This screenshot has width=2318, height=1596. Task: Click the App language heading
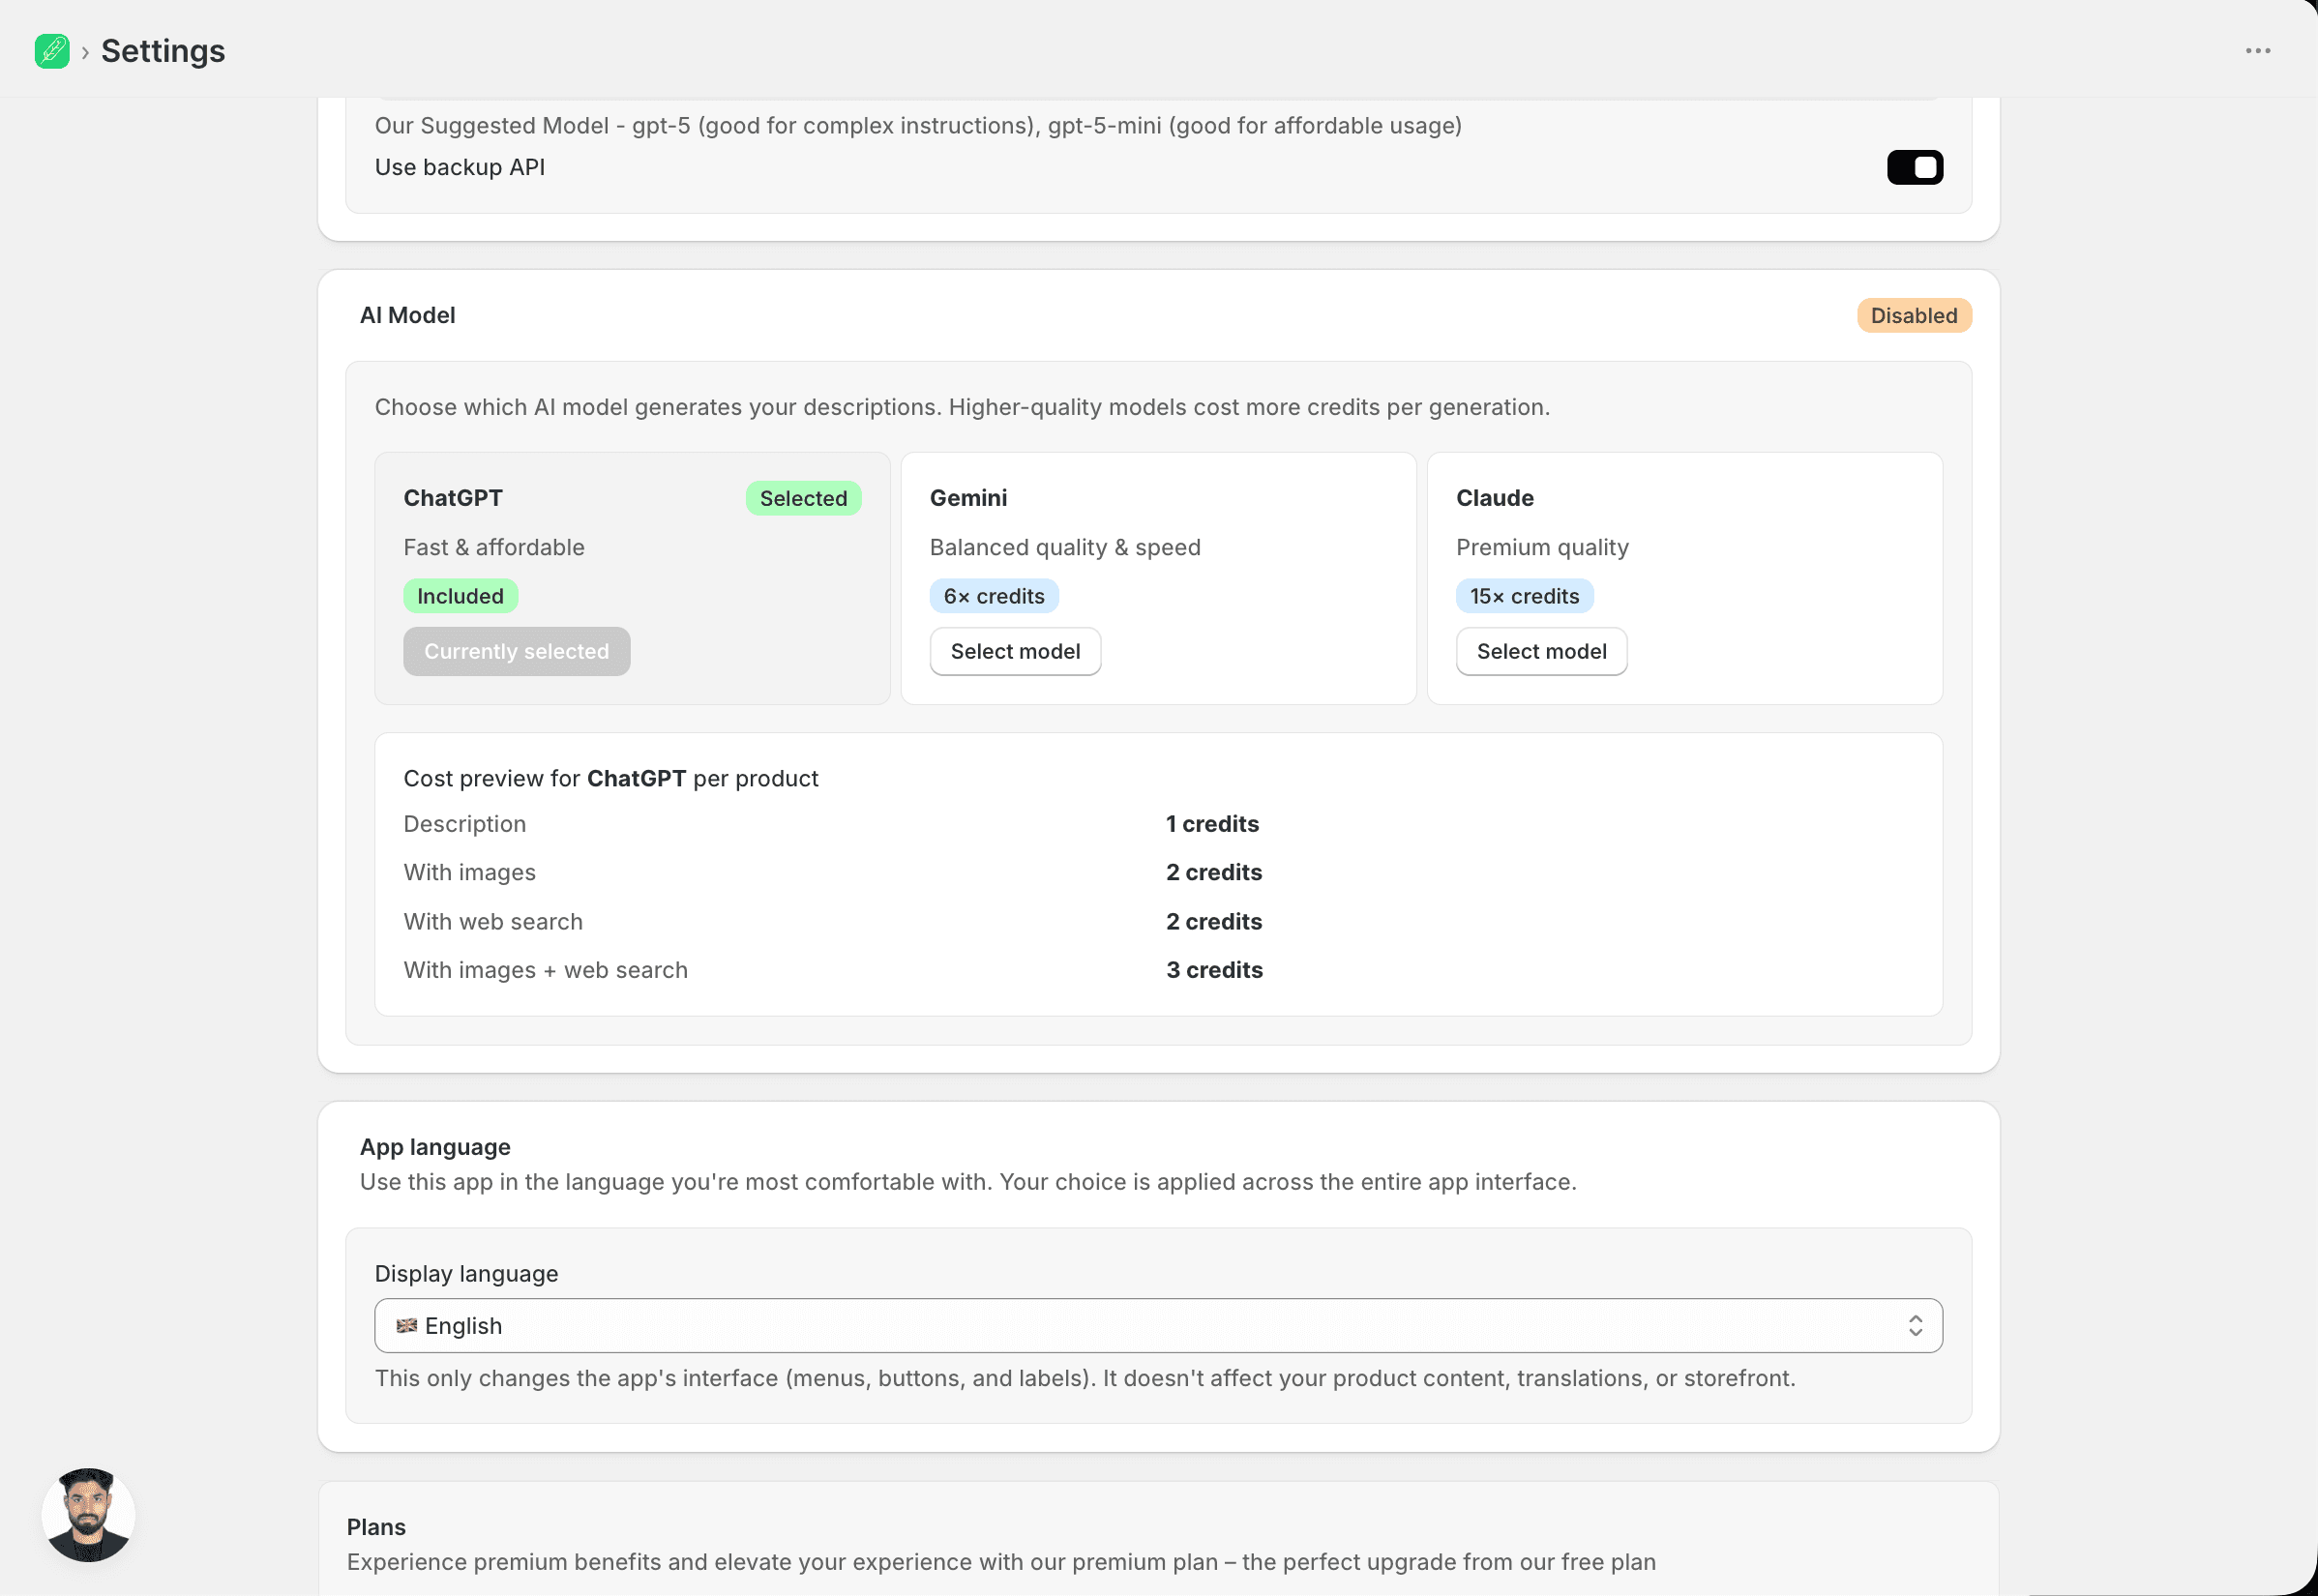point(435,1147)
